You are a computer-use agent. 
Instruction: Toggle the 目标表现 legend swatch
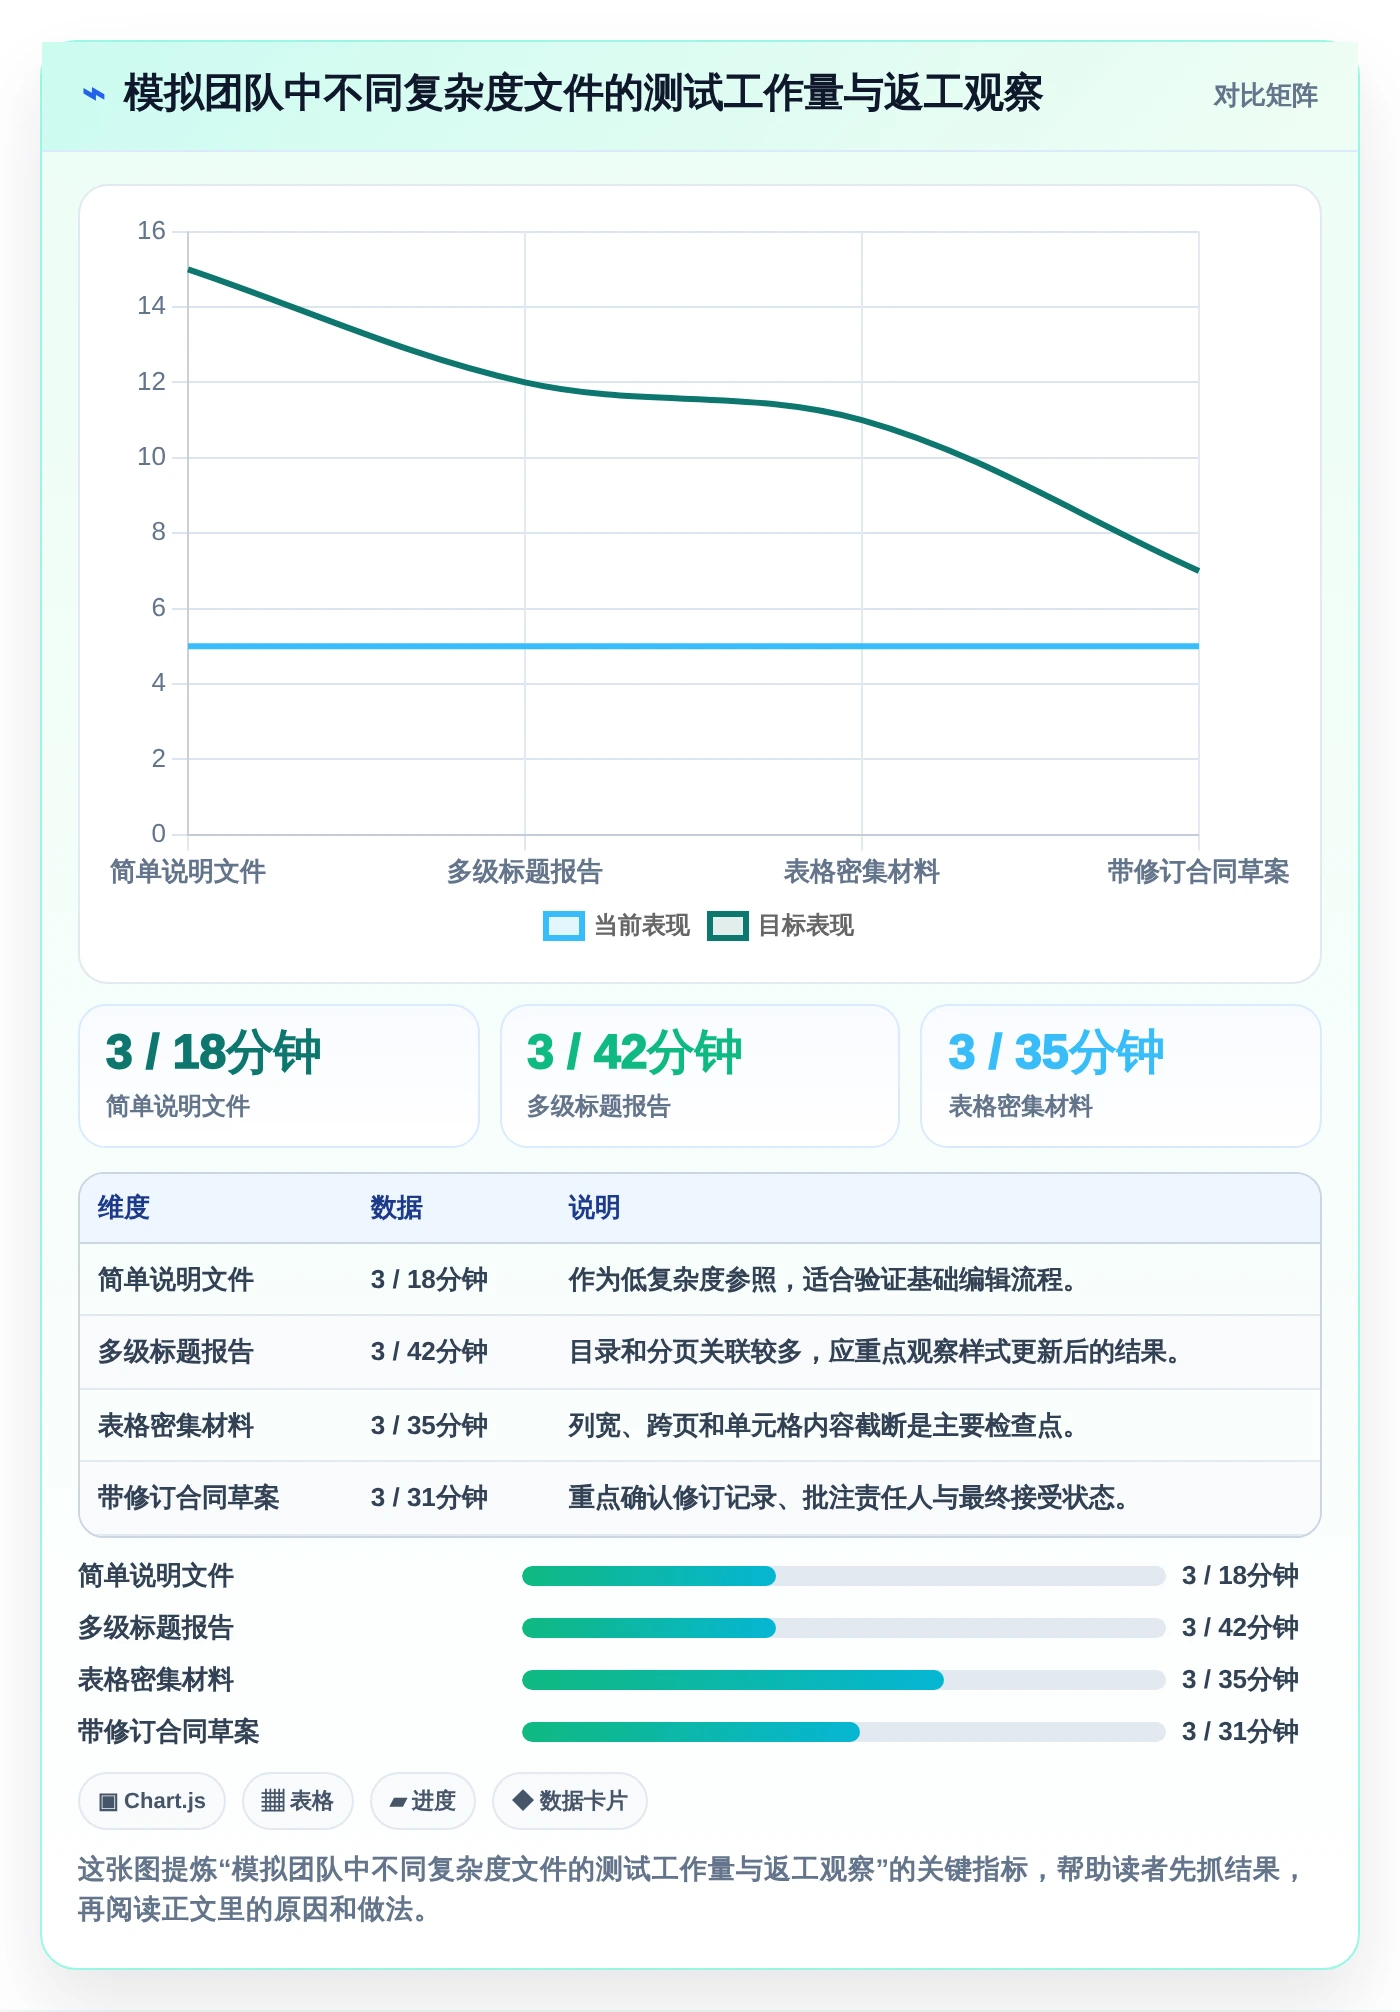727,926
